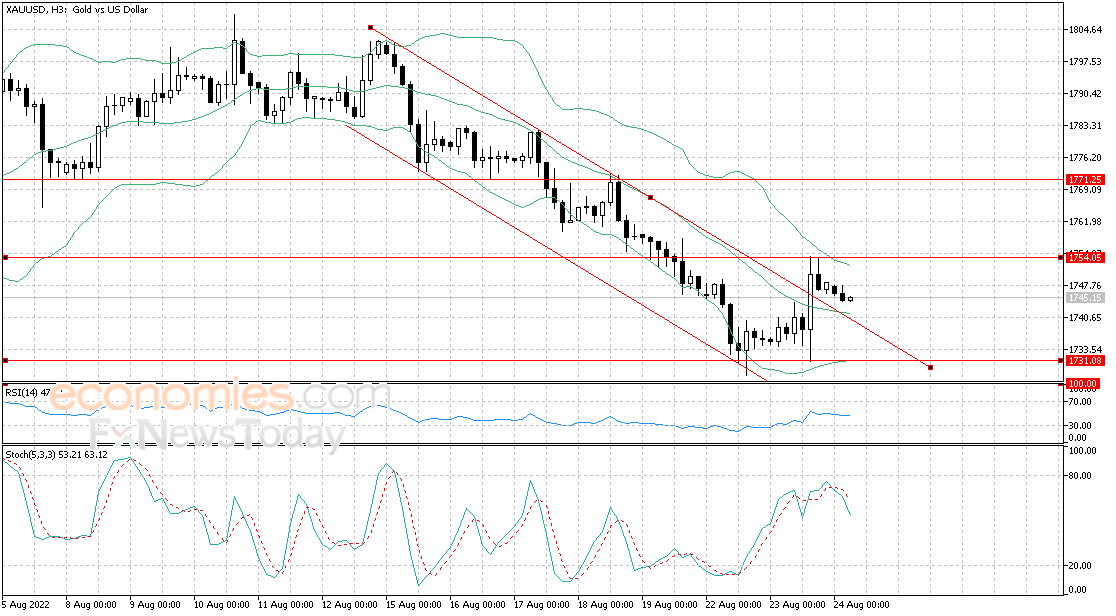Select the 15 Aug 00:00 date axis label
The height and width of the screenshot is (616, 1116).
tap(412, 604)
